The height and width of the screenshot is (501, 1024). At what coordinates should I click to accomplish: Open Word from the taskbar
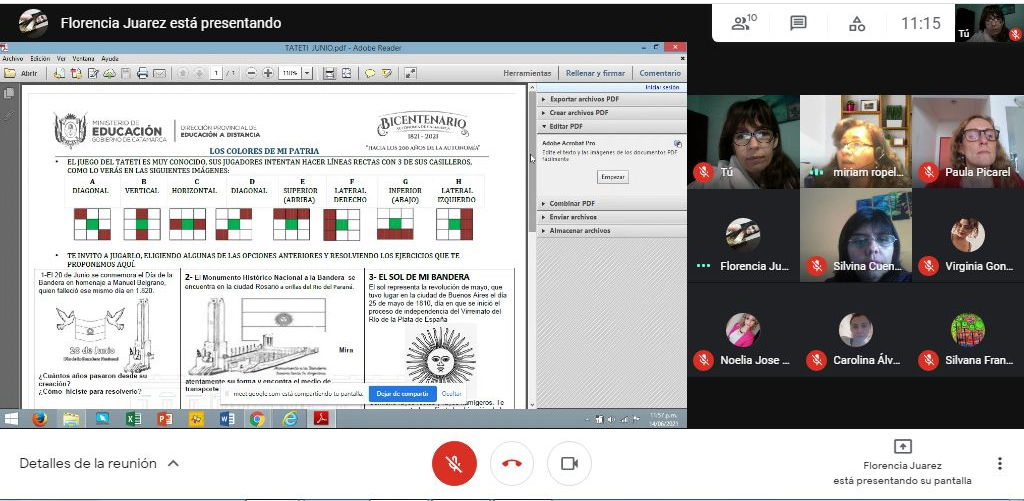click(227, 419)
